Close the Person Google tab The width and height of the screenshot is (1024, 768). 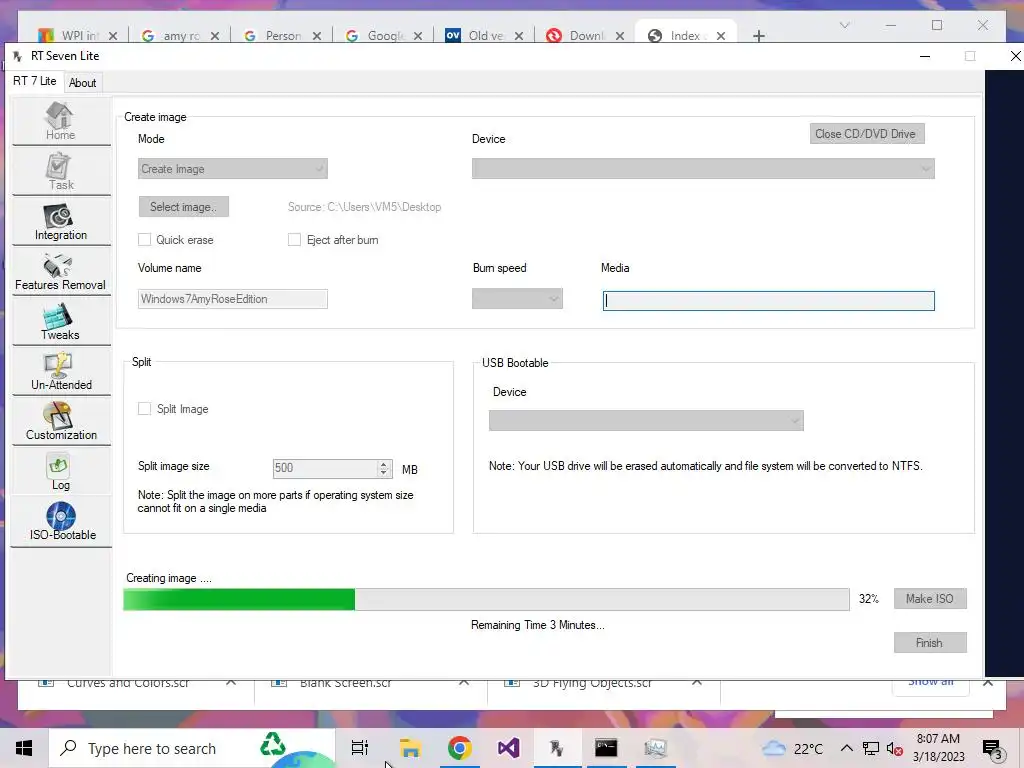(316, 36)
